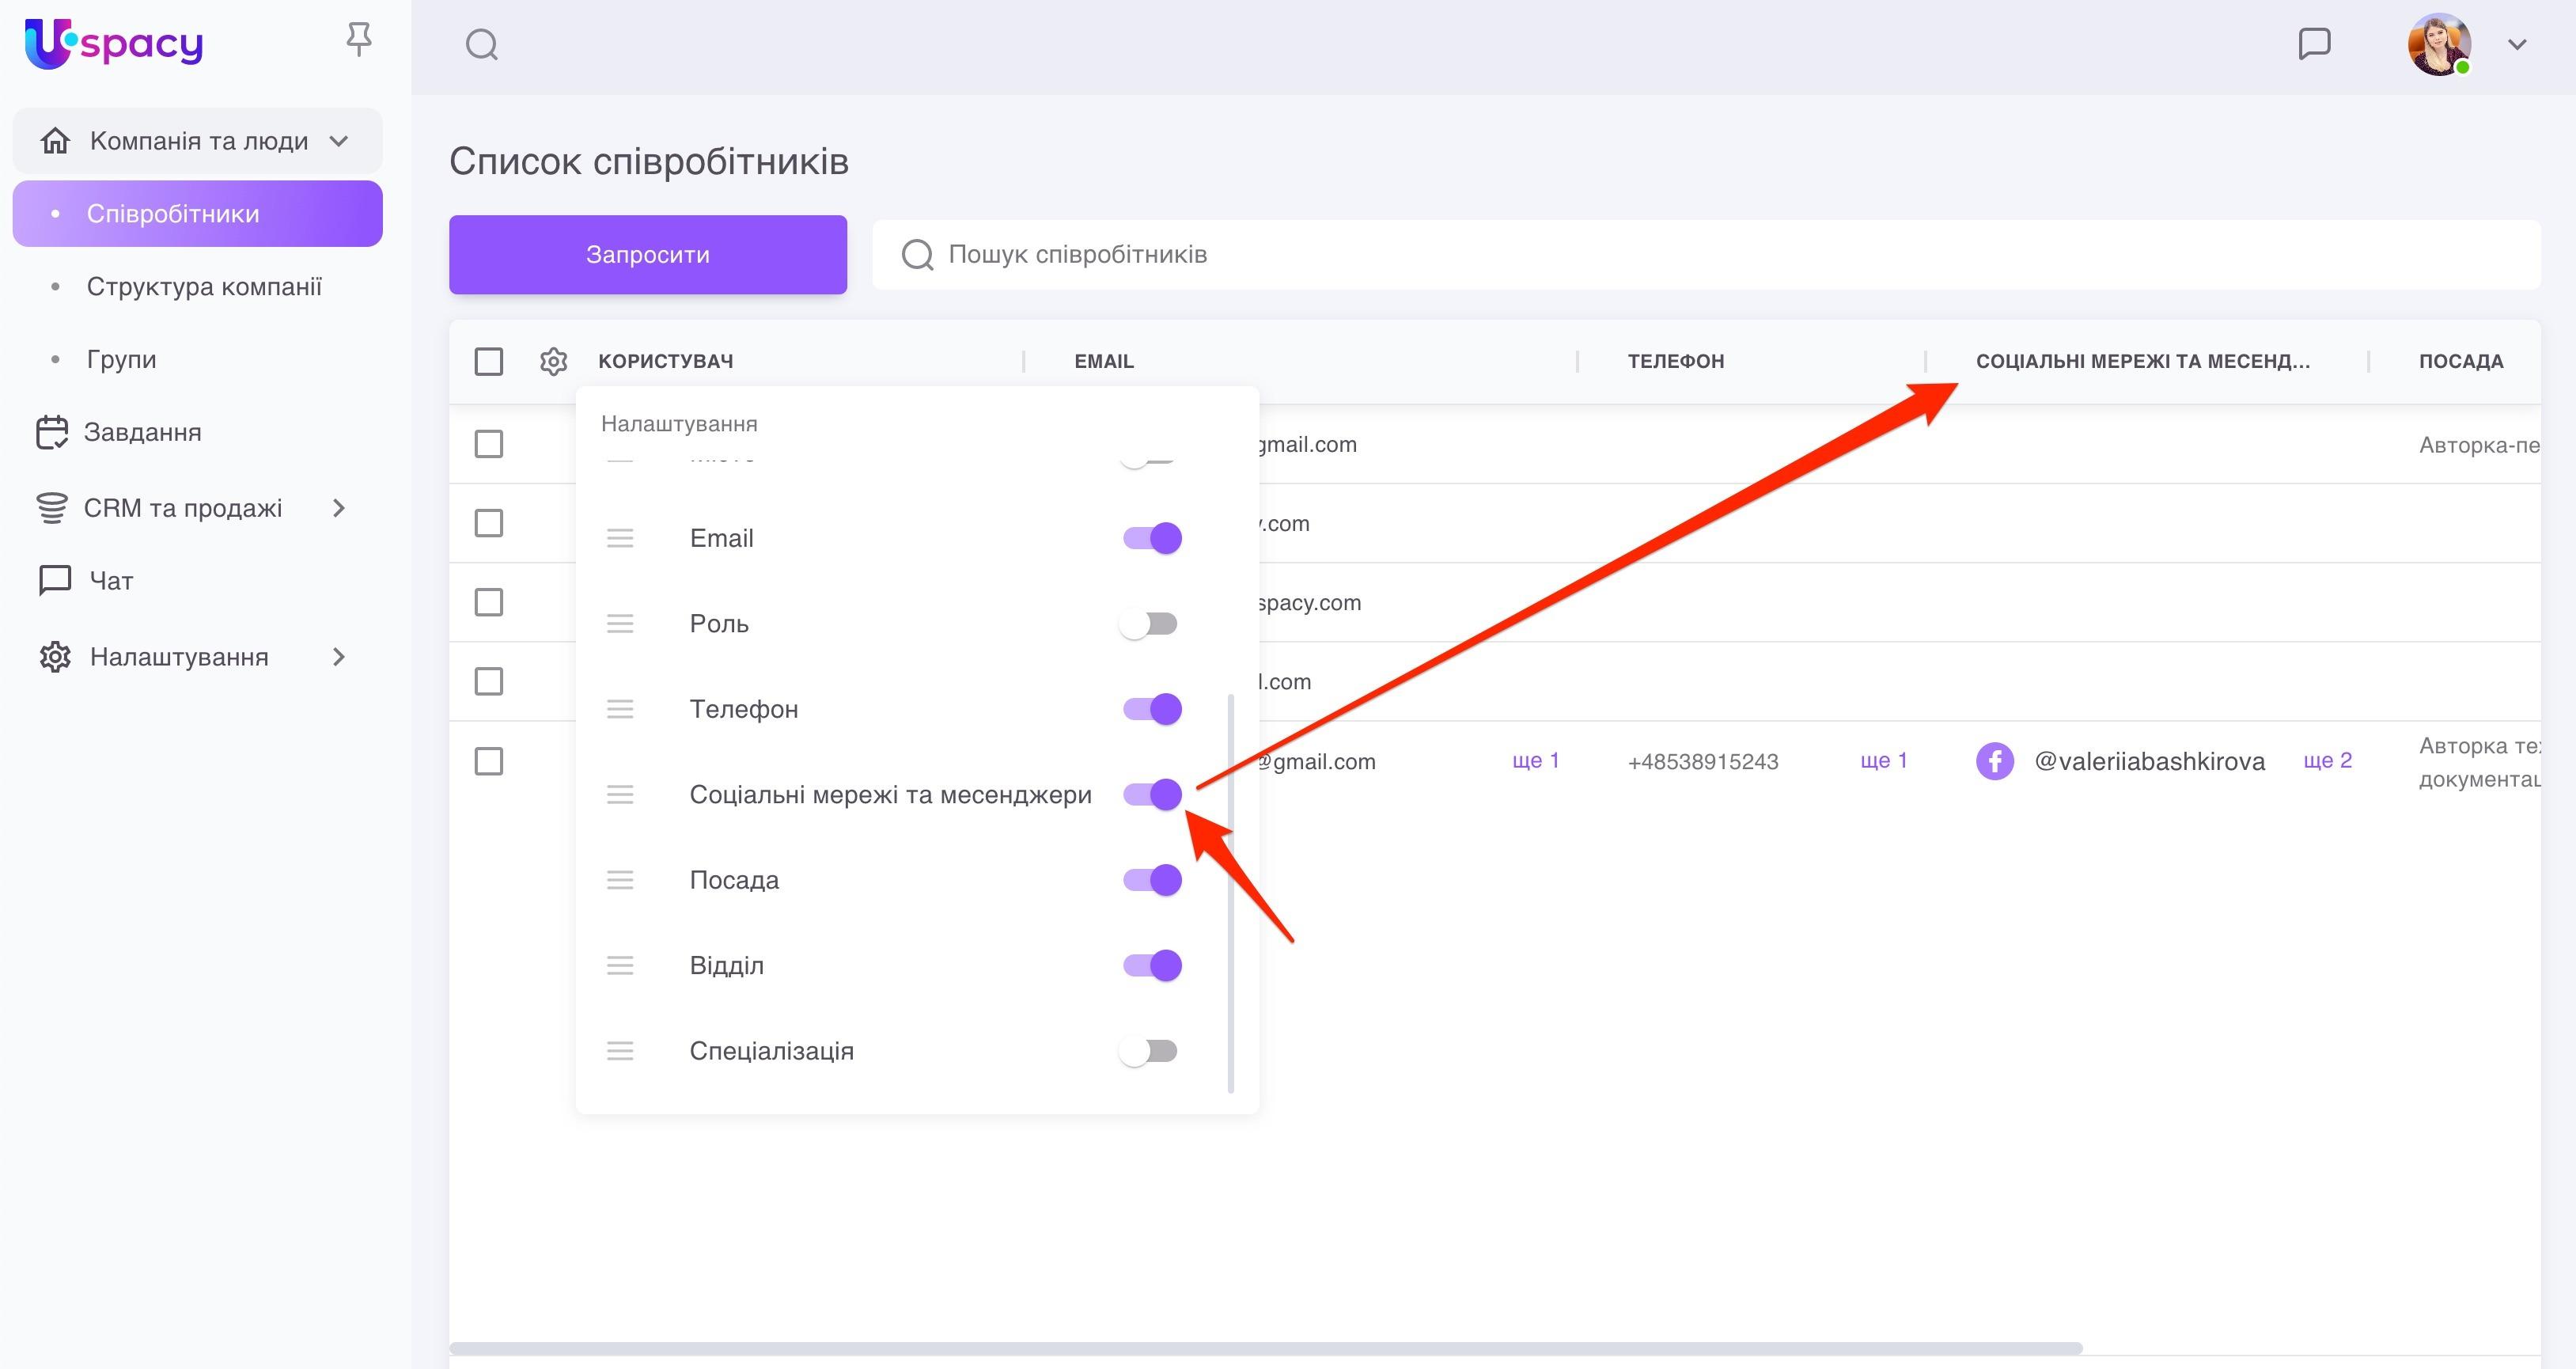Click the Facebook icon beside @valeriiabashkirova
This screenshot has height=1369, width=2576.
[x=1994, y=762]
